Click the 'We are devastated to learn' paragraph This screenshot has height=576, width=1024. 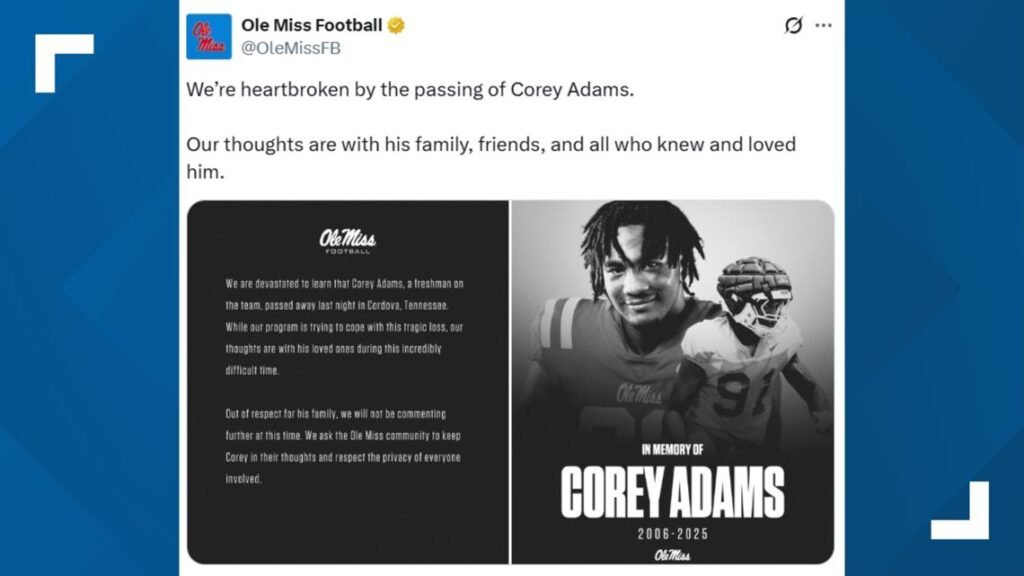[x=344, y=327]
